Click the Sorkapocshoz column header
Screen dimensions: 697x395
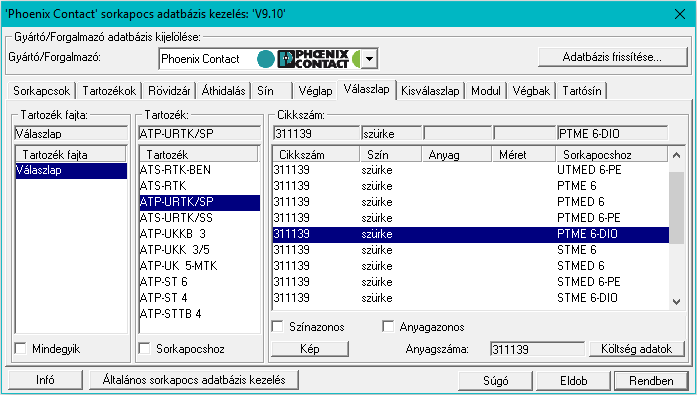612,155
